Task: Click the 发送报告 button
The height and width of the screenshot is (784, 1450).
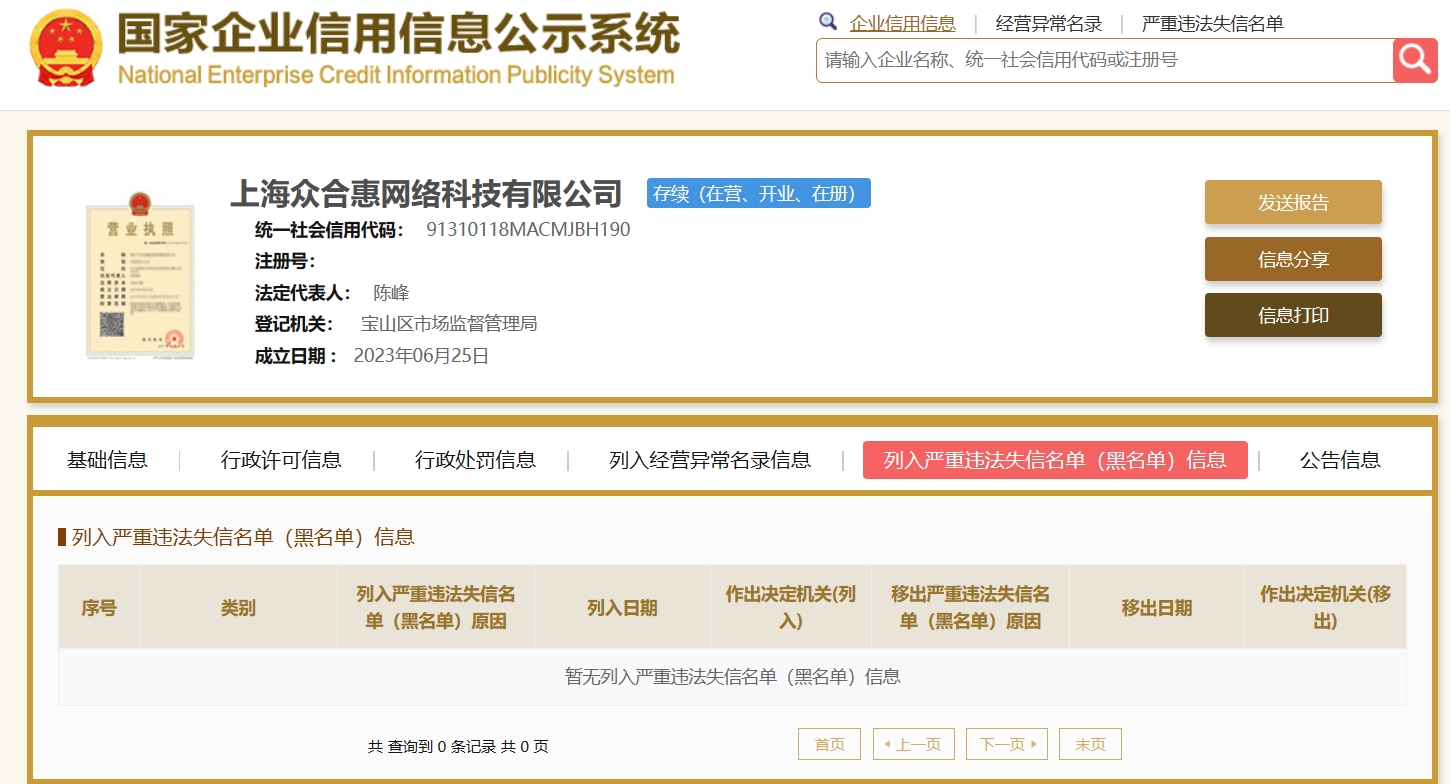Action: (x=1293, y=202)
